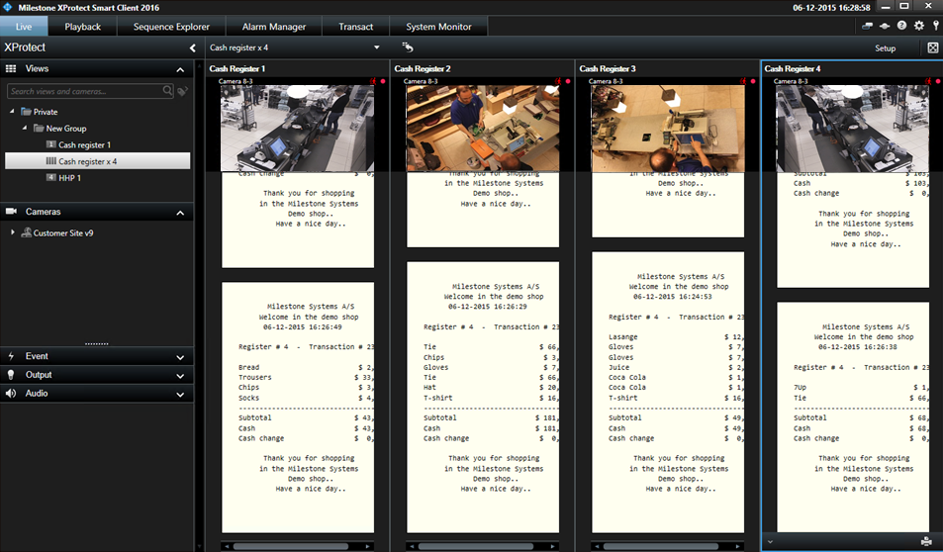Click motion indicator icon on Cash Register 2
The height and width of the screenshot is (552, 943).
click(559, 81)
